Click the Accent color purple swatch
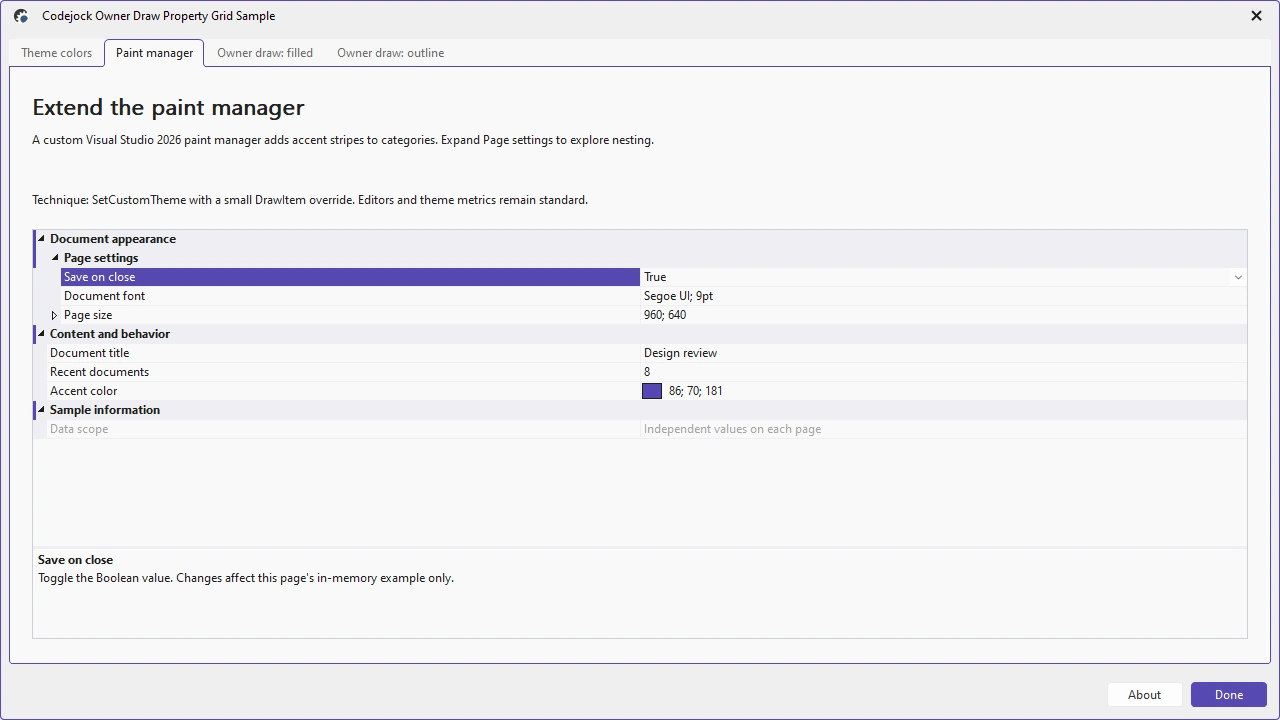This screenshot has width=1280, height=720. coord(652,391)
